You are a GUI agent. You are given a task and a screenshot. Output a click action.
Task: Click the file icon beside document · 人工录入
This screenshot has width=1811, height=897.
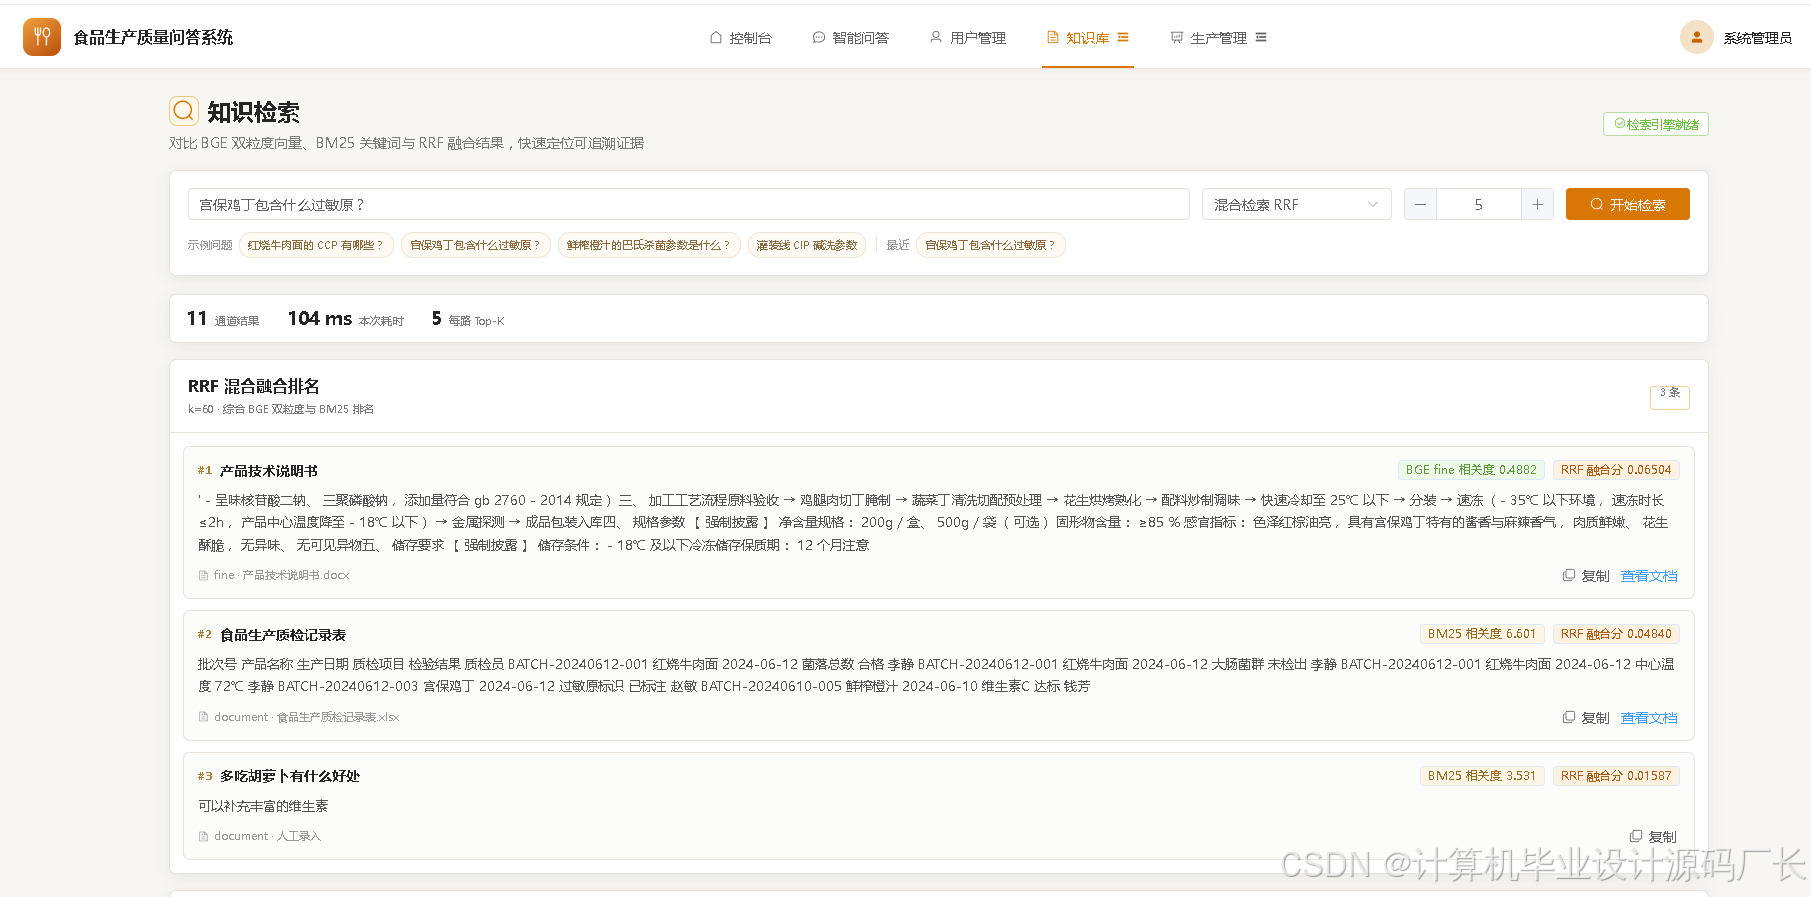[x=203, y=837]
